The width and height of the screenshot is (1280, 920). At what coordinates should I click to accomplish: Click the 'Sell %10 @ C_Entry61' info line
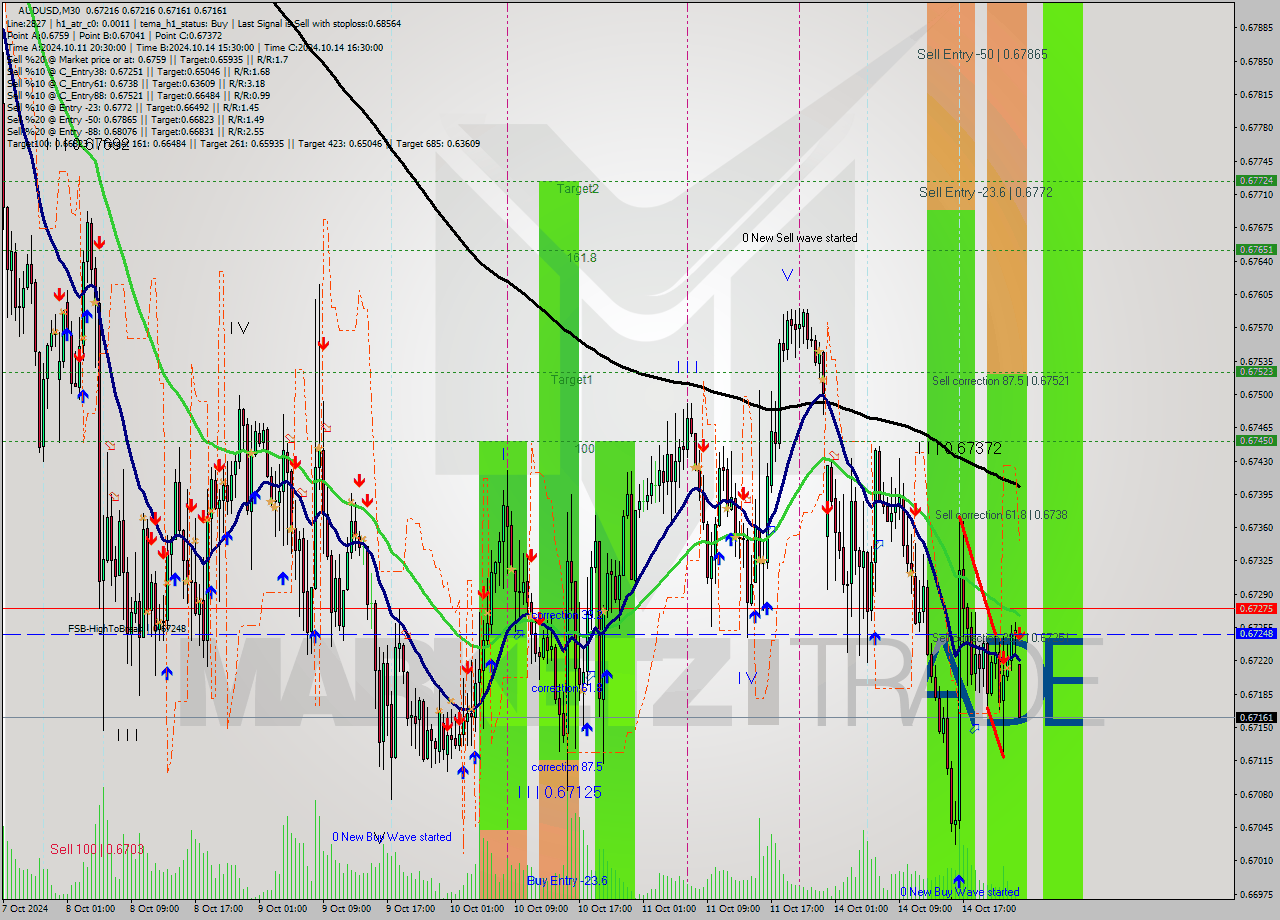point(136,84)
